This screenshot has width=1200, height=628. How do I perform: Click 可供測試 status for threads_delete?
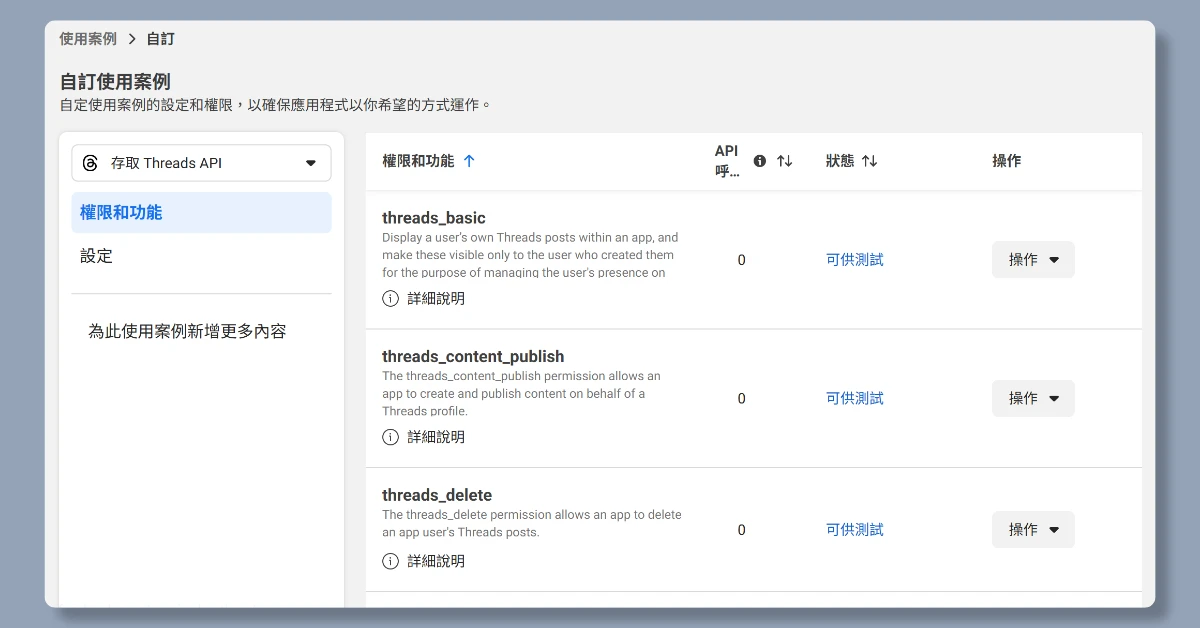(855, 530)
